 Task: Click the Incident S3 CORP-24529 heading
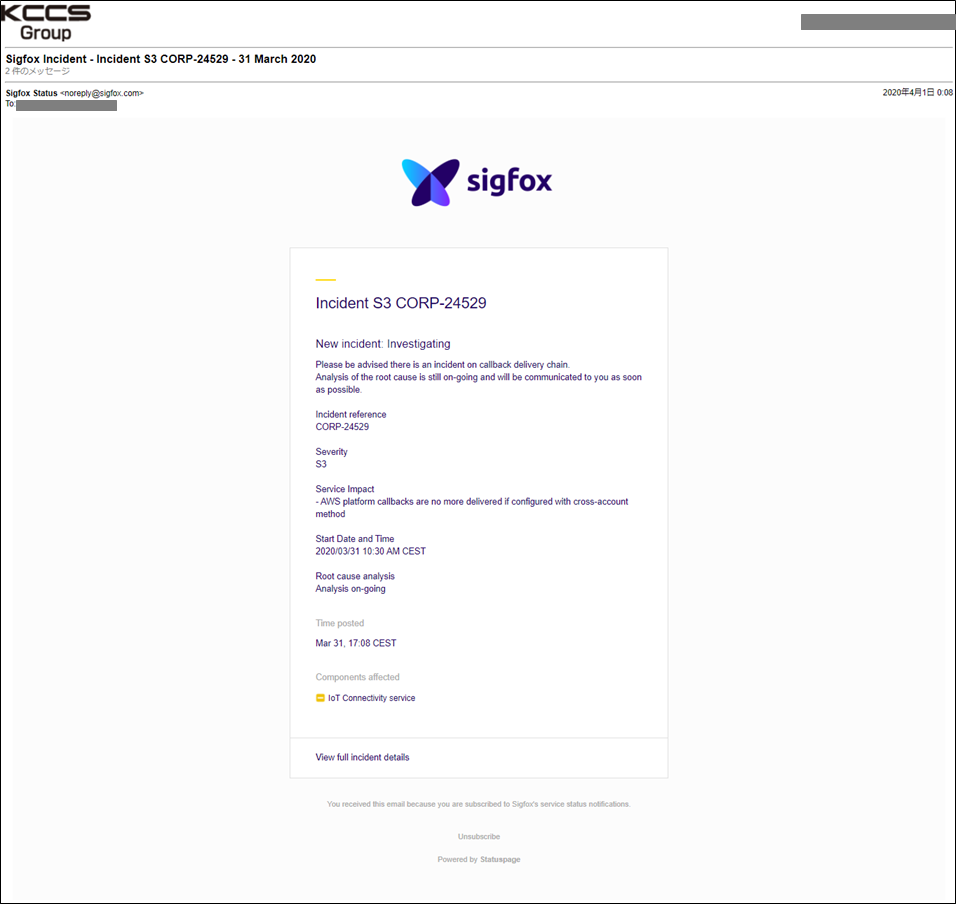(401, 303)
